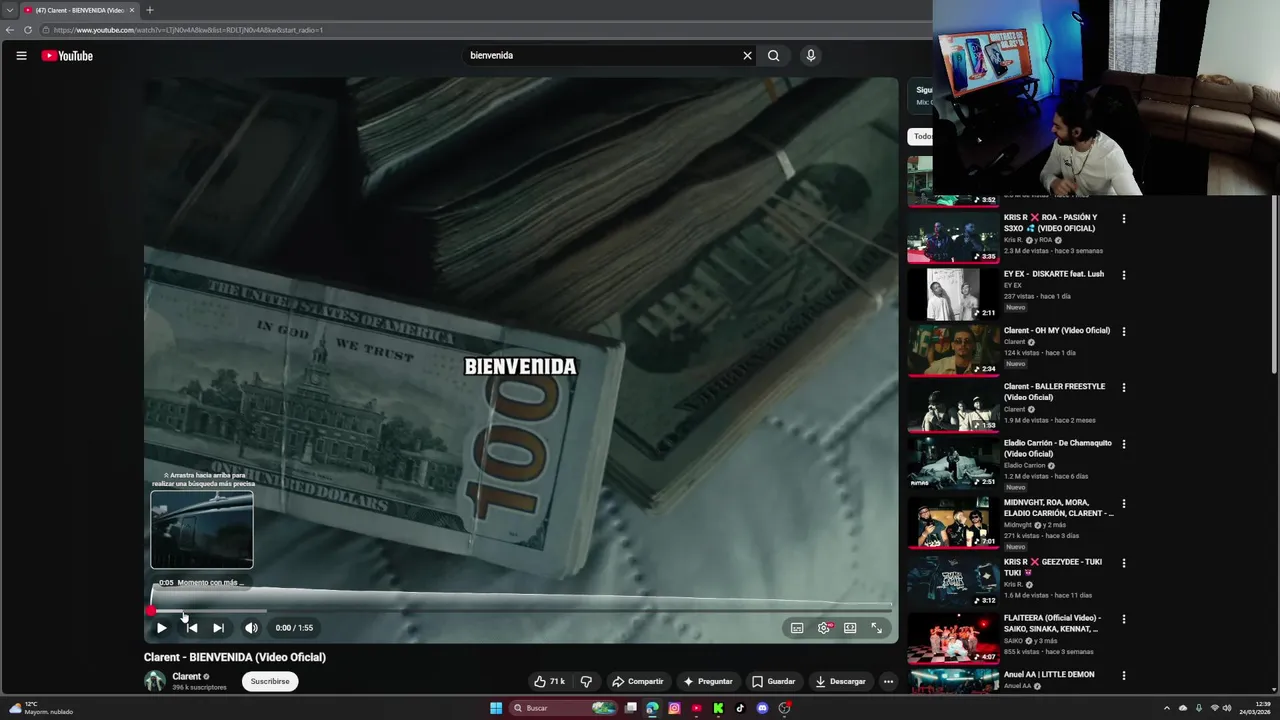The image size is (1280, 720).
Task: Skip to the next video
Action: pos(218,628)
